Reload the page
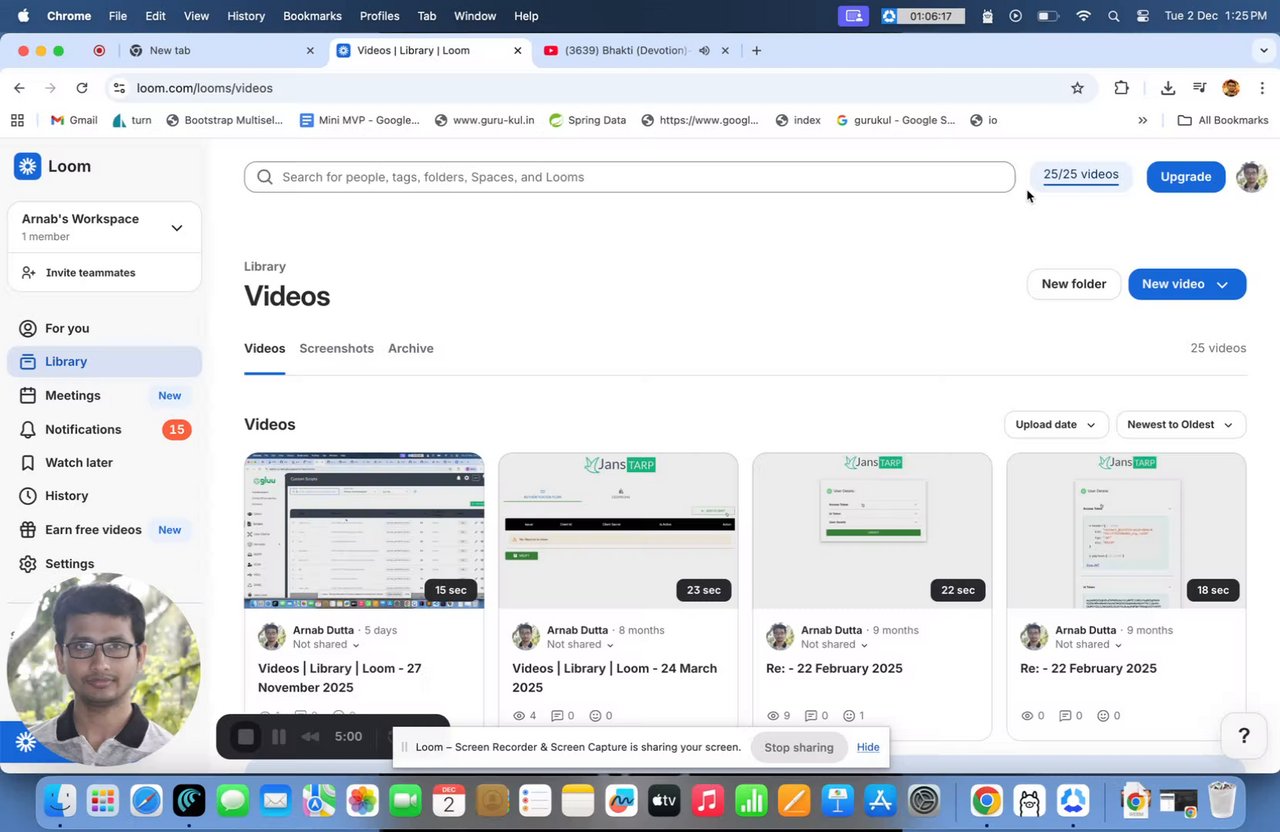Viewport: 1280px width, 832px height. click(82, 88)
